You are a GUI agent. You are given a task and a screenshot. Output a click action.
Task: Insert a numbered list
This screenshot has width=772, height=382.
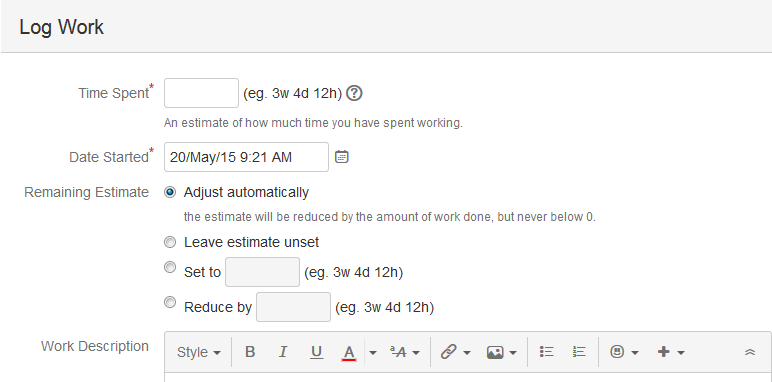(579, 351)
